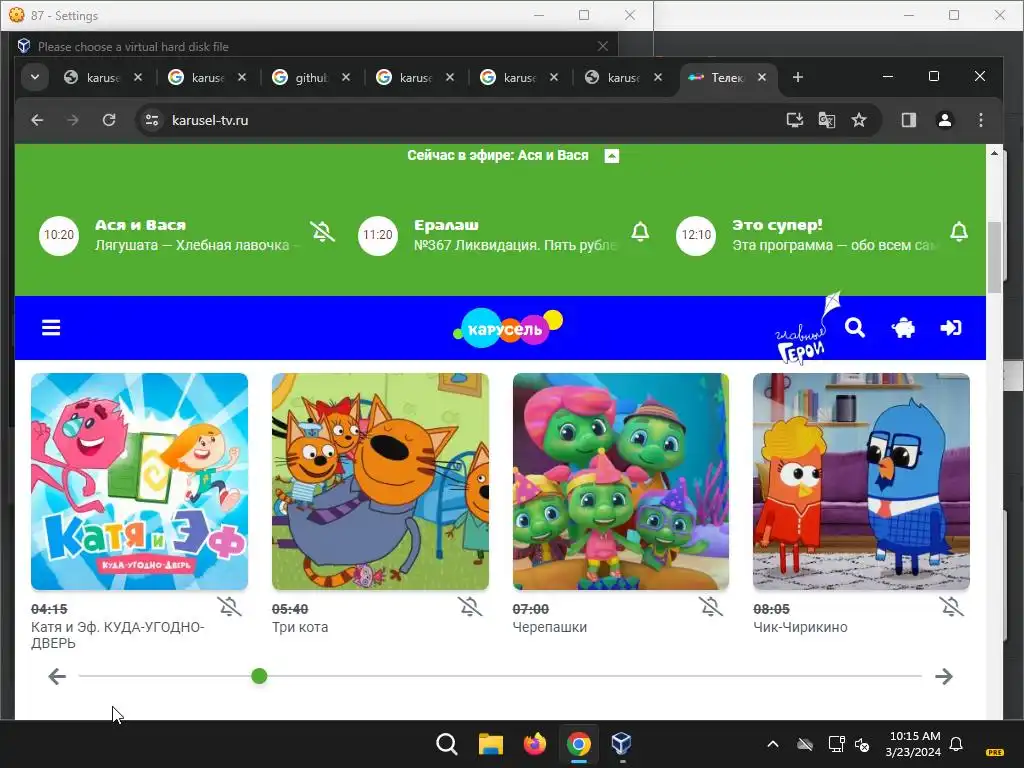Open VirtualBox from taskbar
1024x768 pixels.
pyautogui.click(x=621, y=744)
